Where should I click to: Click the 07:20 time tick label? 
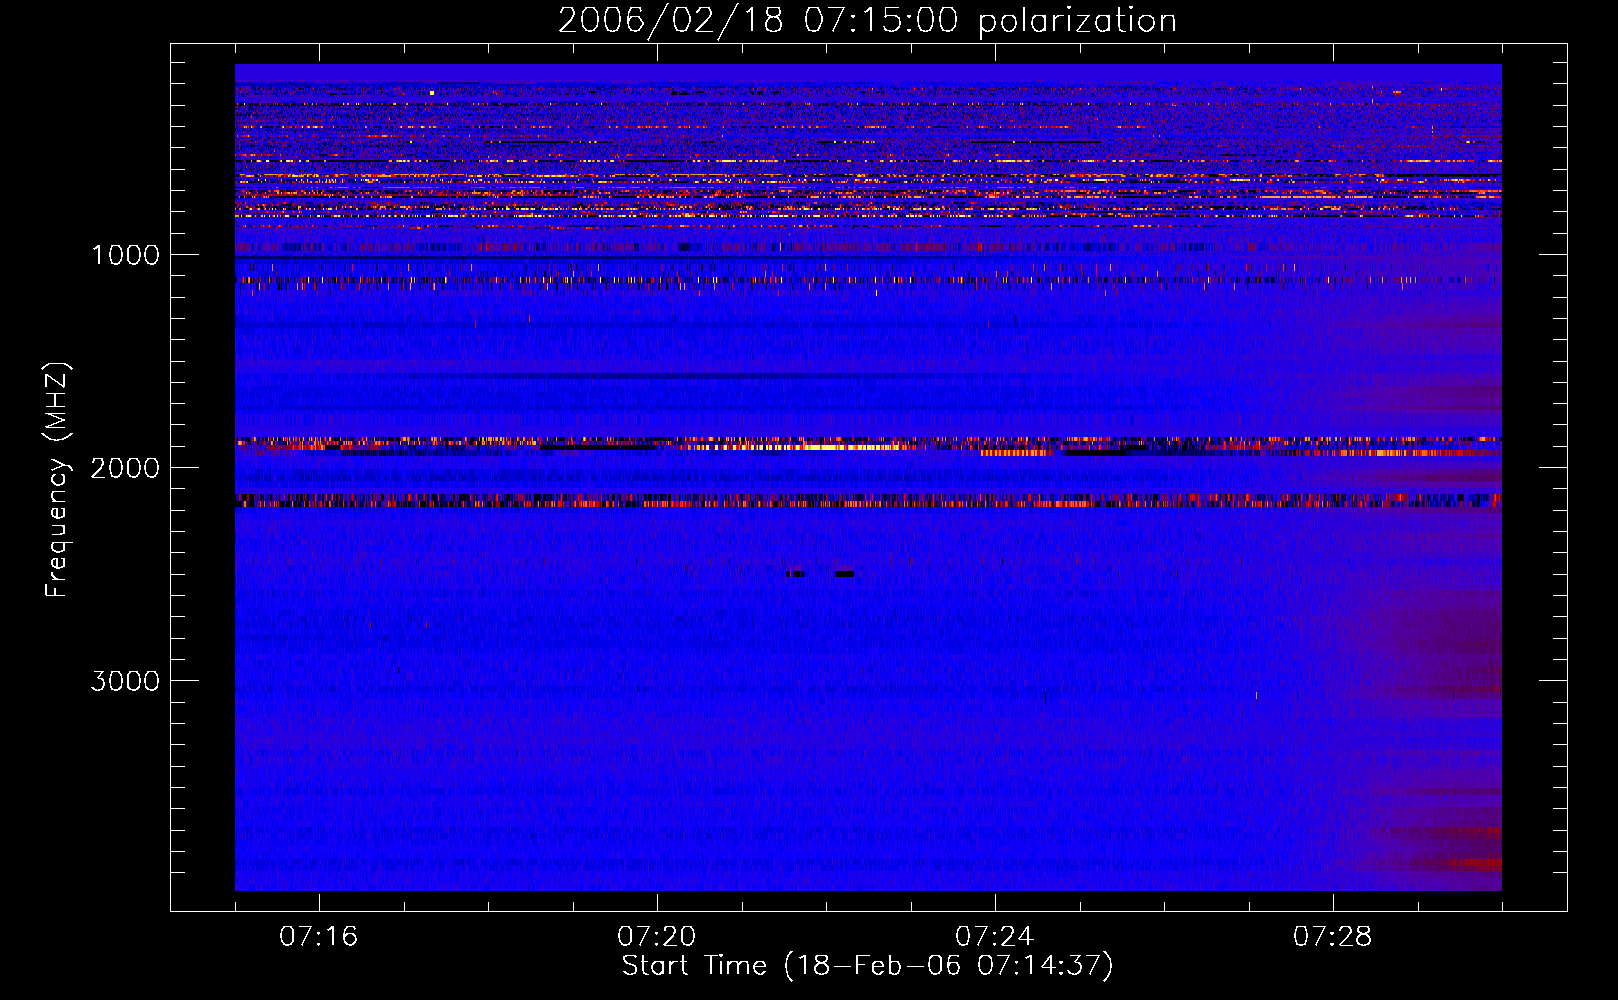coord(657,937)
